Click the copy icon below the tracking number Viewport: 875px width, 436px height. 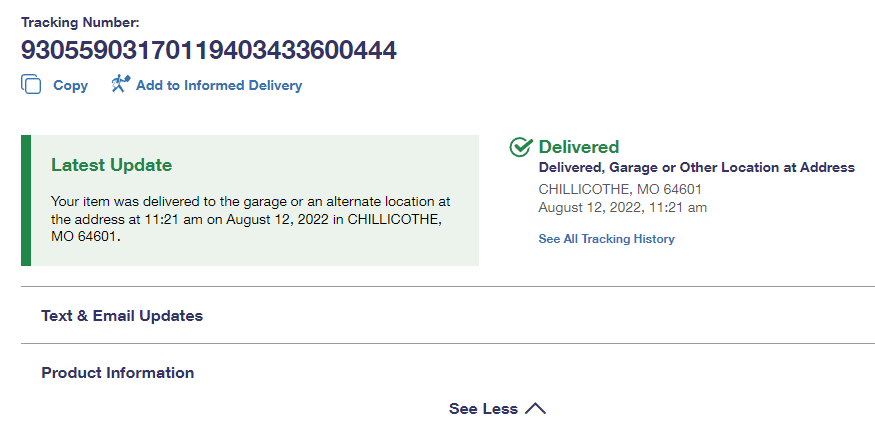(x=31, y=85)
